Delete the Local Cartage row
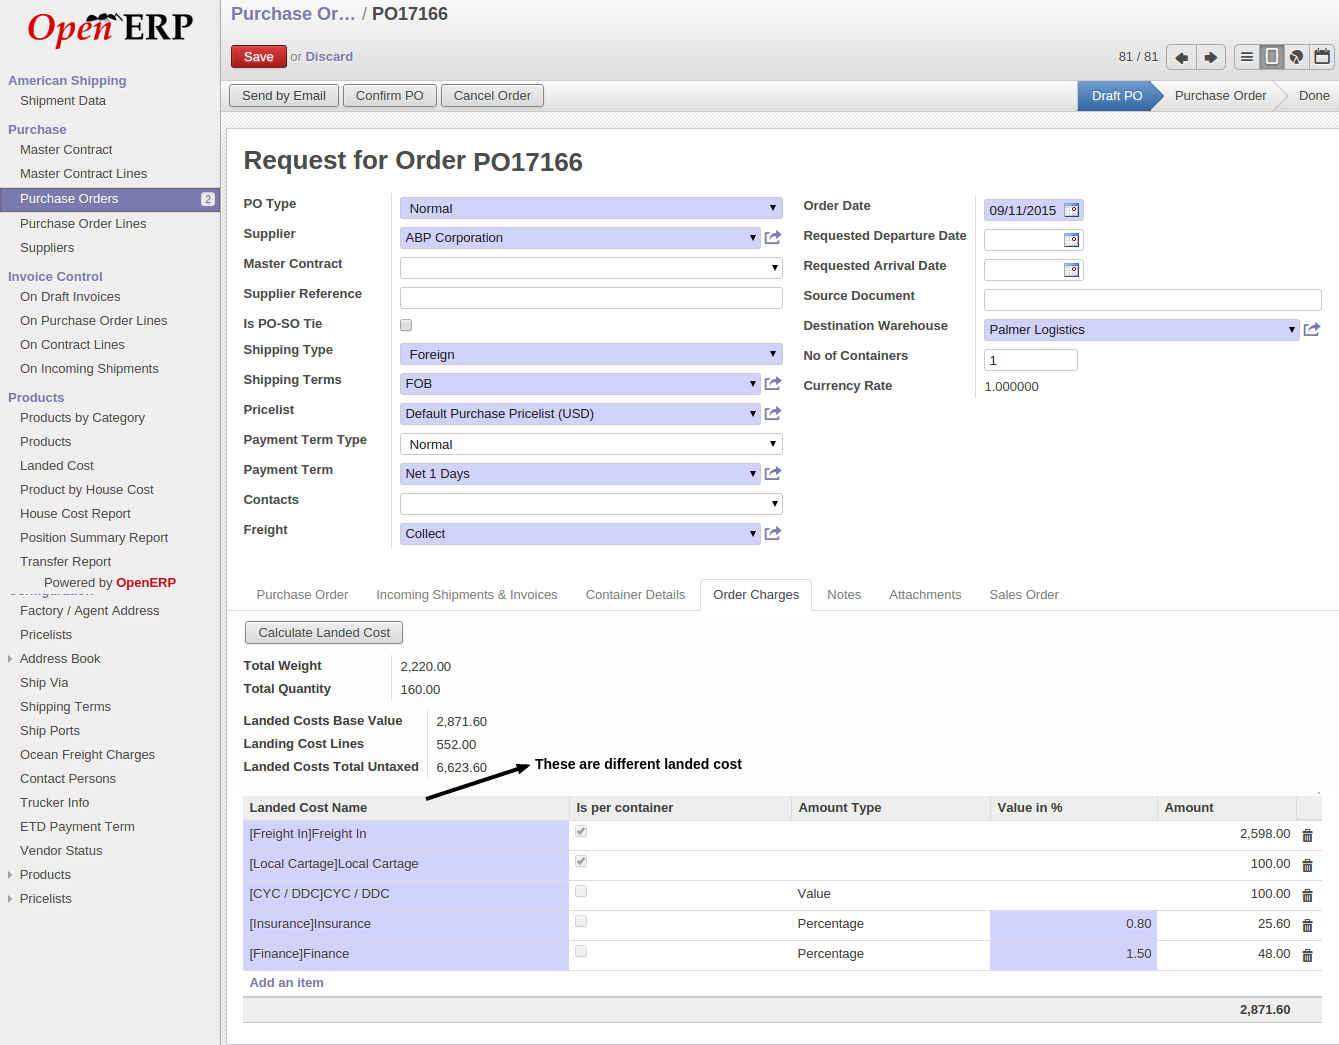Screen dimensions: 1339x1045 [x=1307, y=865]
